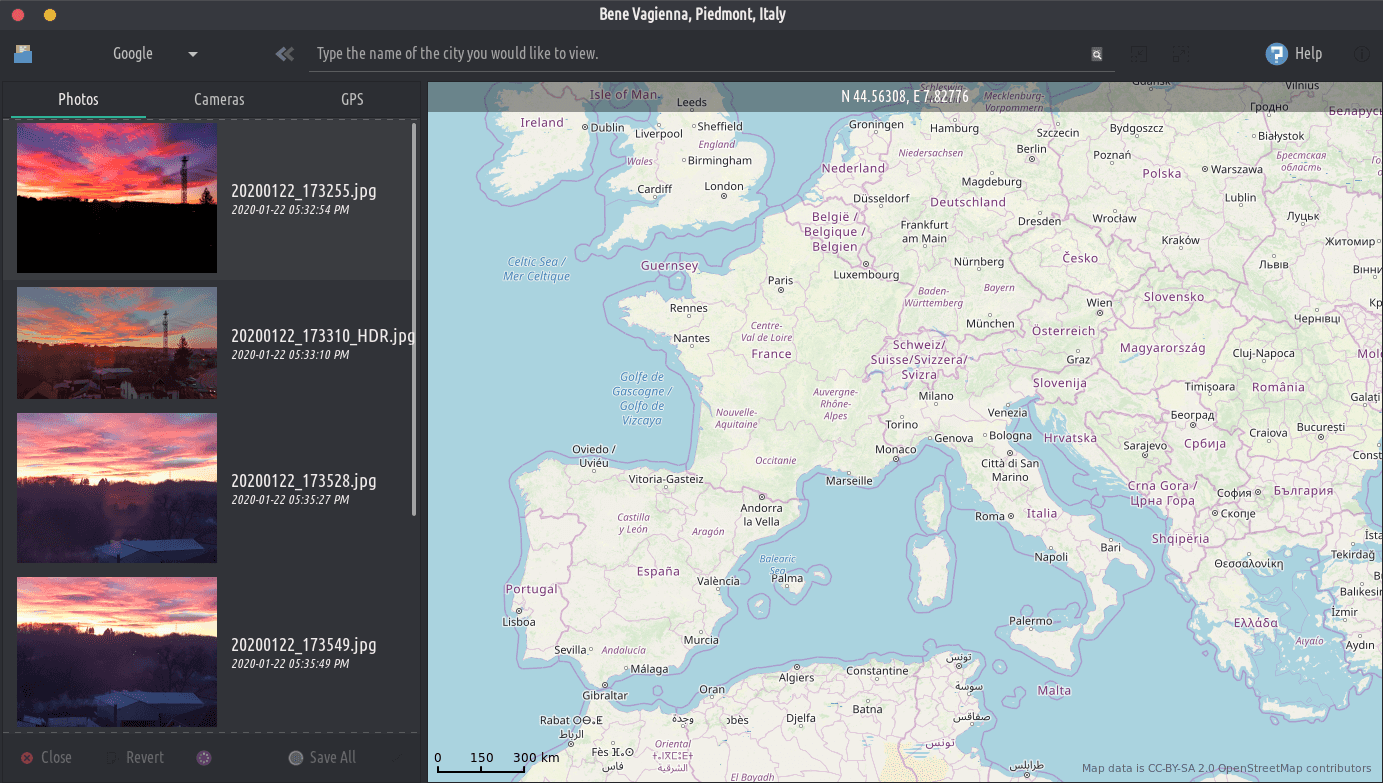Click the OpenStreetMap contributors attribution text
Viewport: 1383px width, 783px height.
(1294, 769)
